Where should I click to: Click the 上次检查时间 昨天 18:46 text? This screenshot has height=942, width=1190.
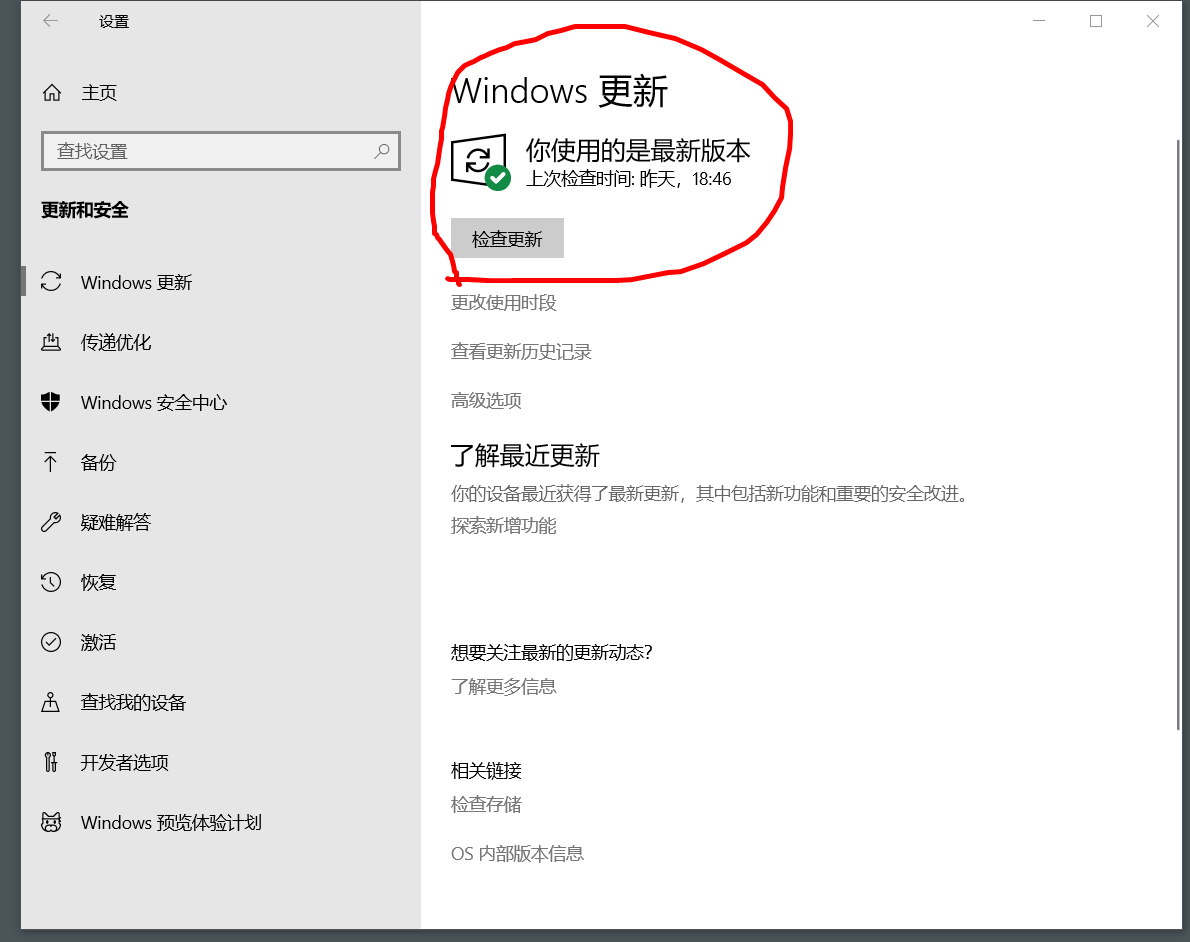pos(628,179)
